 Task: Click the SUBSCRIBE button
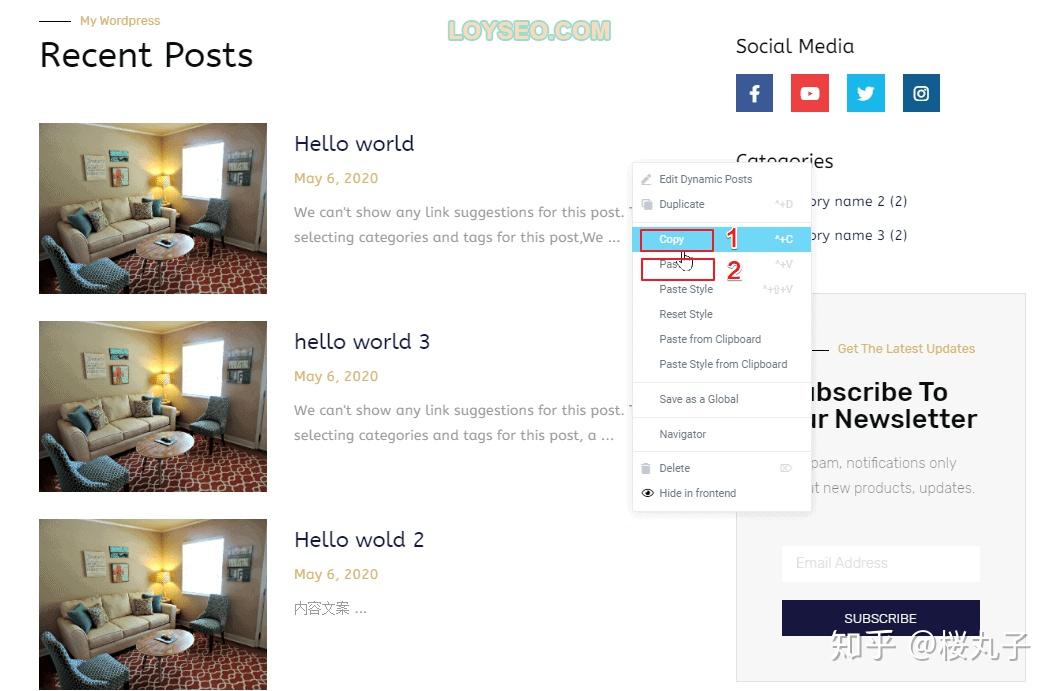[x=881, y=618]
